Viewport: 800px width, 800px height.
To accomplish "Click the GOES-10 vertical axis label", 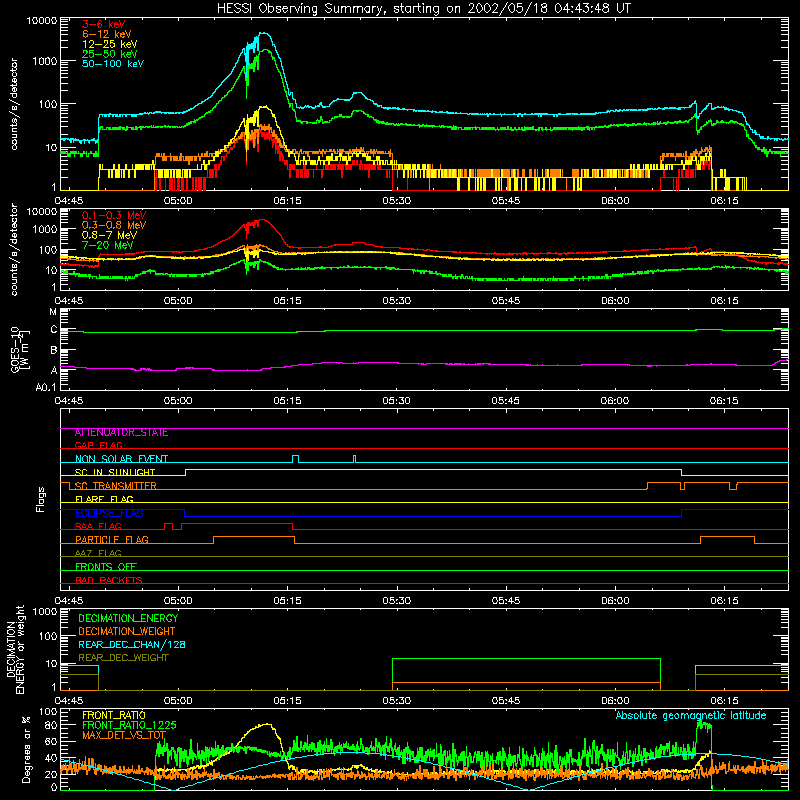I will 19,350.
